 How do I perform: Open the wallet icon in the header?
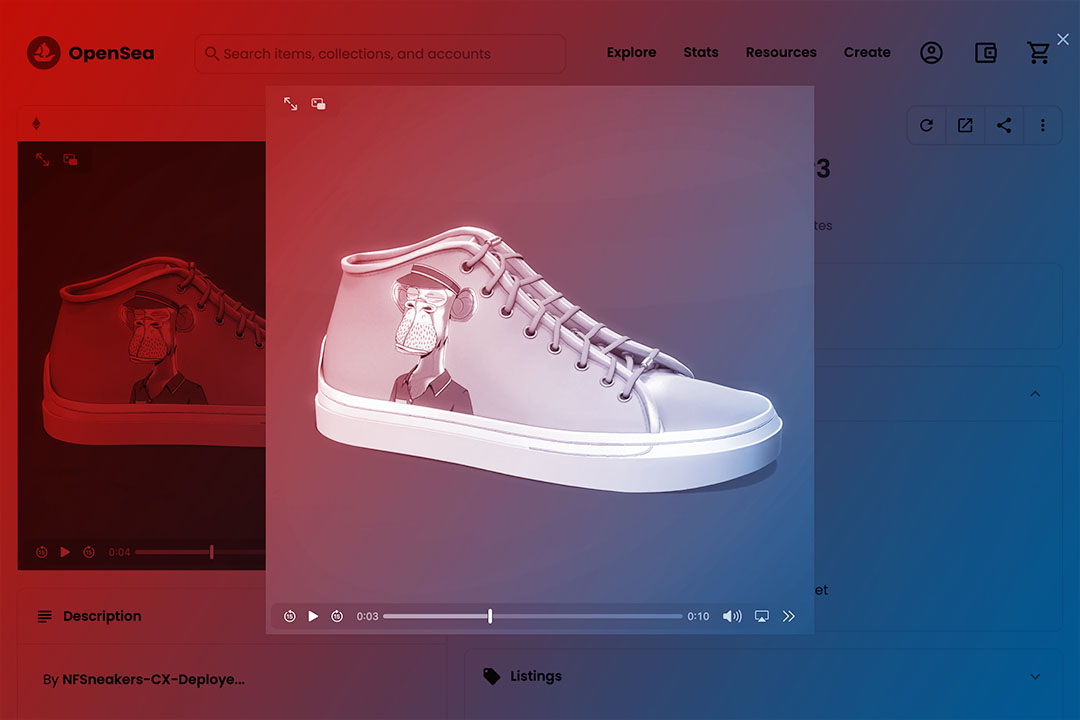985,53
